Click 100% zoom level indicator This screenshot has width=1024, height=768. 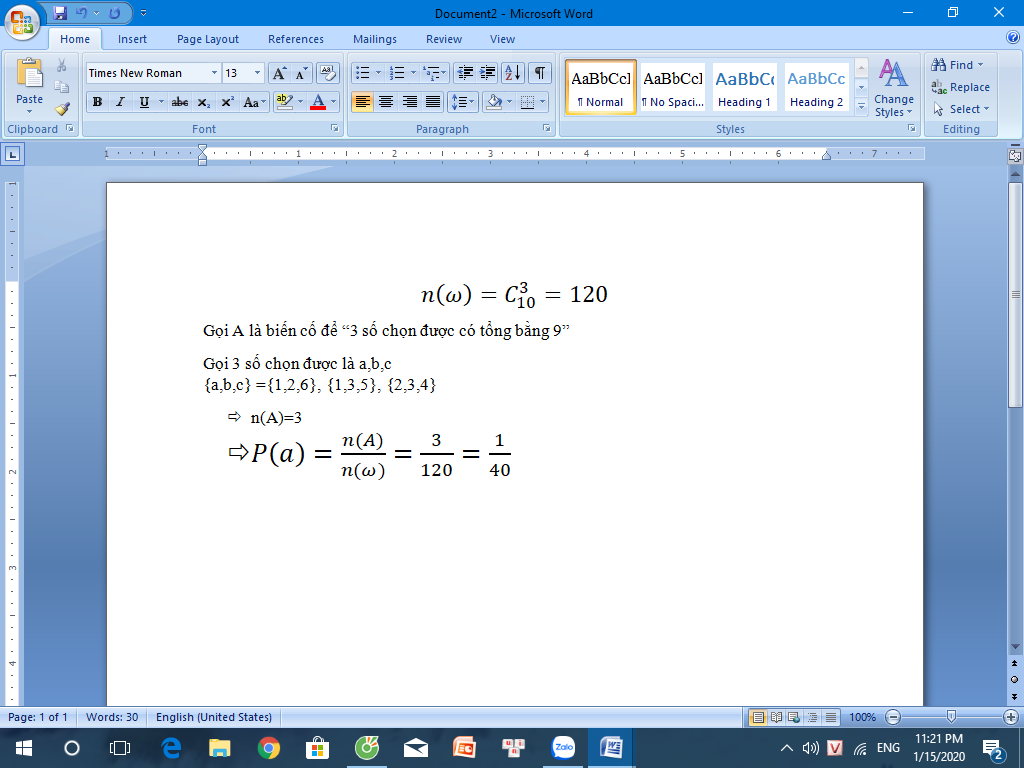point(863,717)
